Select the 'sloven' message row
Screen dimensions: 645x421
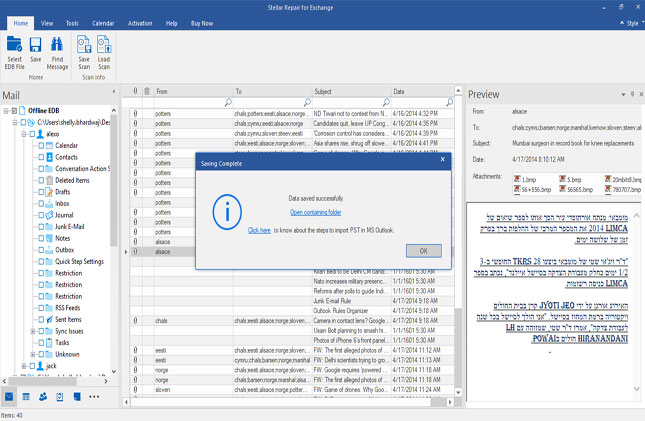(x=292, y=389)
